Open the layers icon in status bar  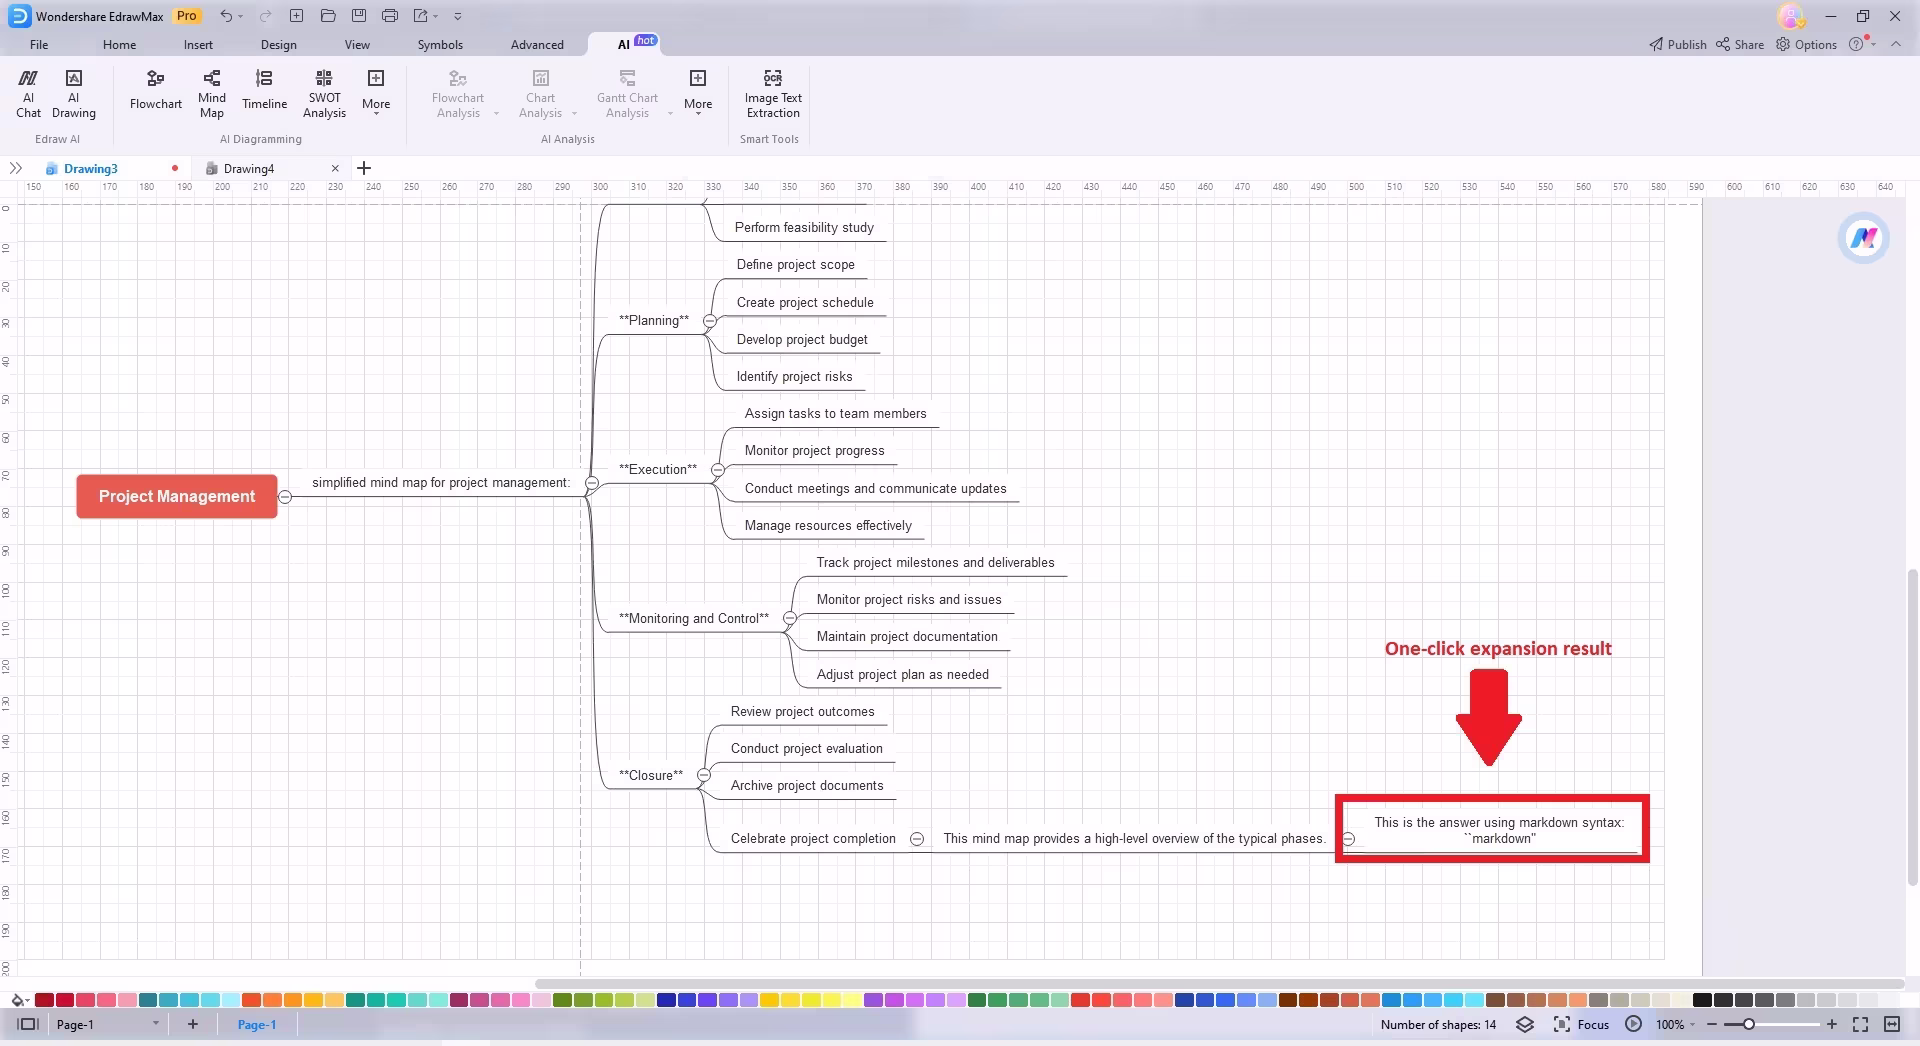click(x=1525, y=1025)
